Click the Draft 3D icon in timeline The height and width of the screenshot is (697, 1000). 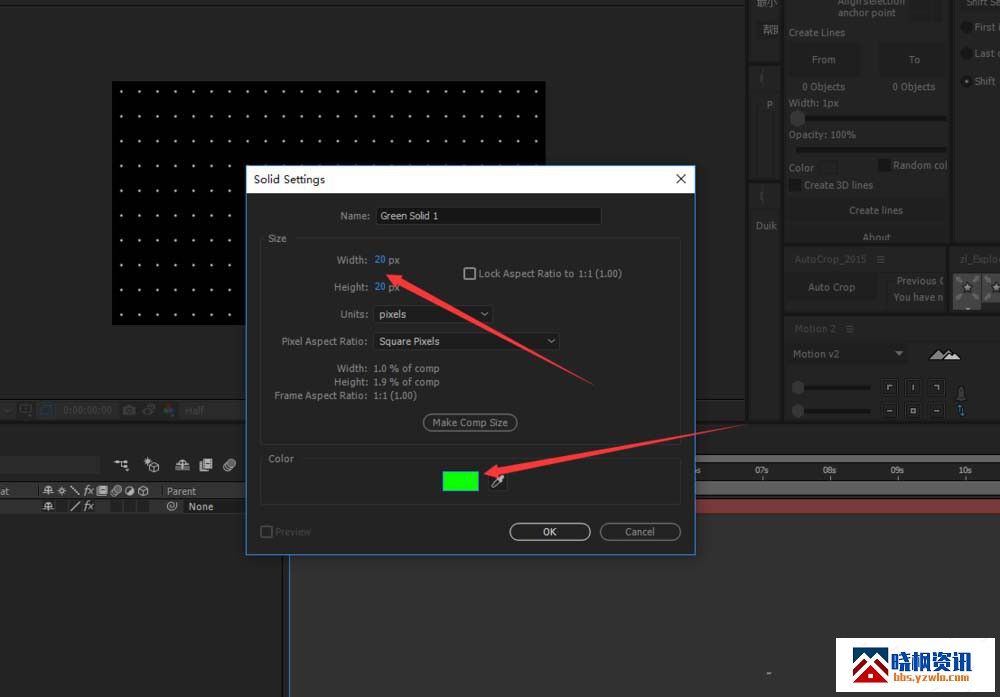pos(151,465)
